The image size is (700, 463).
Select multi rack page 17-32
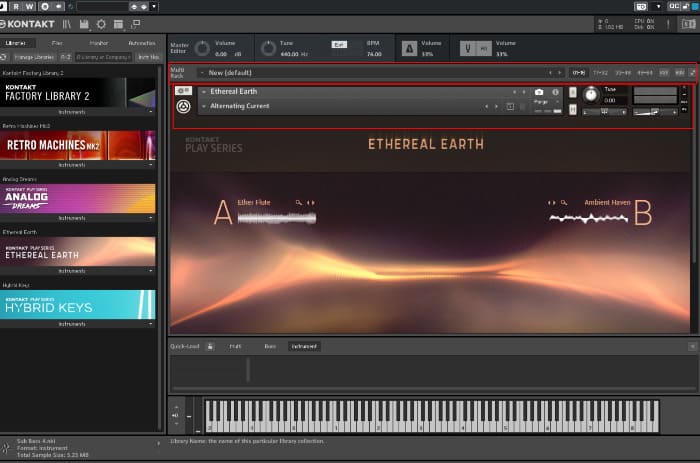click(x=600, y=73)
